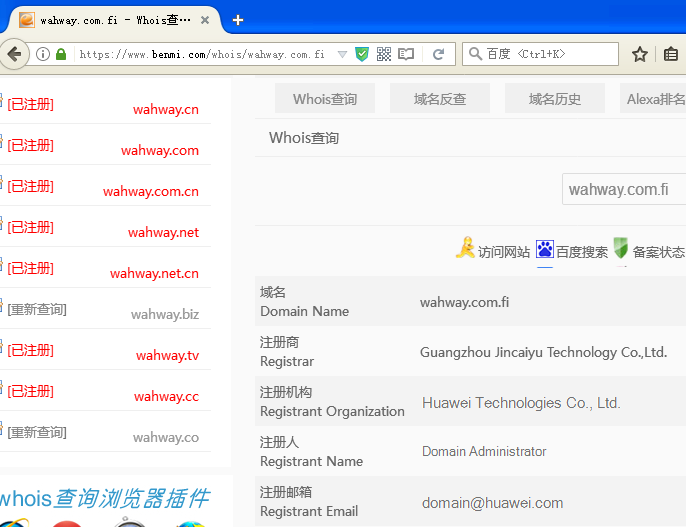
Task: Select the Domain Administrator registrant value
Action: (484, 451)
